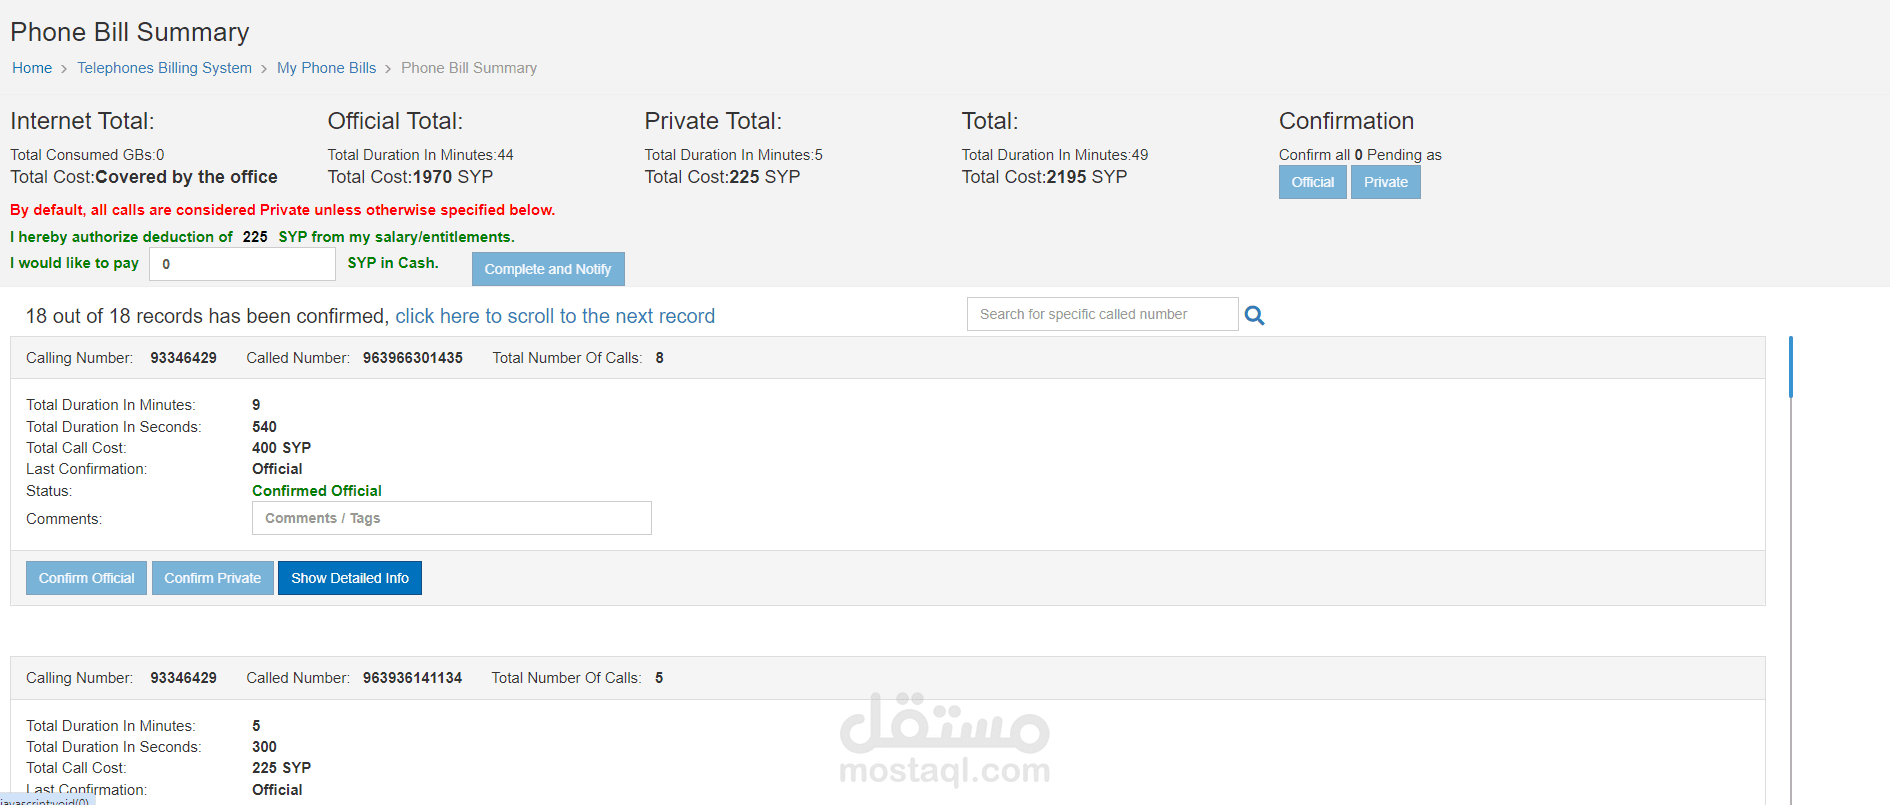Click the Total Consumed GBs:0 line
The width and height of the screenshot is (1890, 805).
[87, 155]
